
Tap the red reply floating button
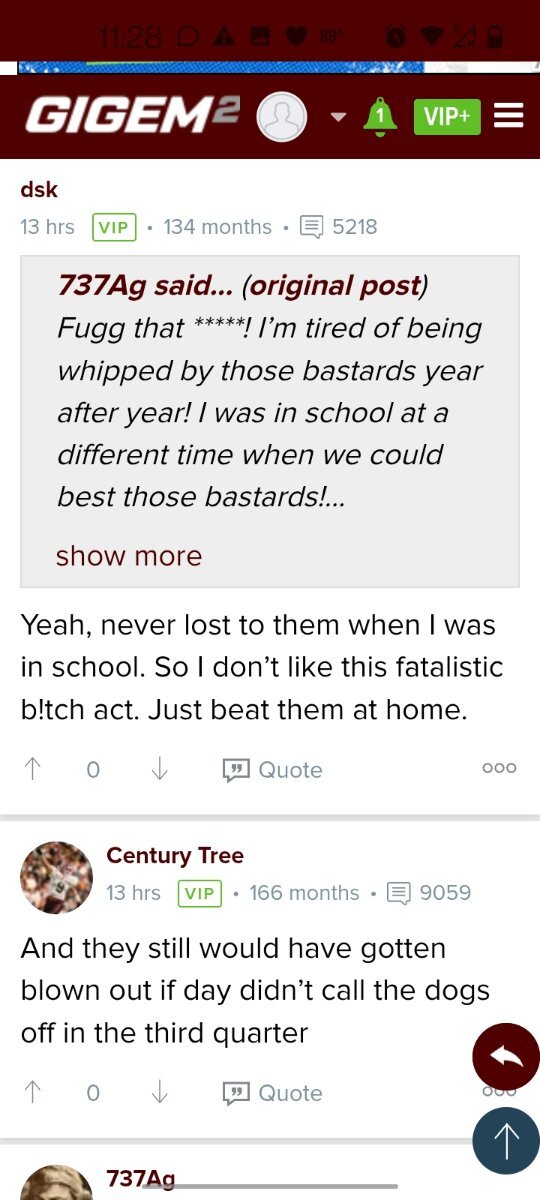click(x=506, y=1056)
